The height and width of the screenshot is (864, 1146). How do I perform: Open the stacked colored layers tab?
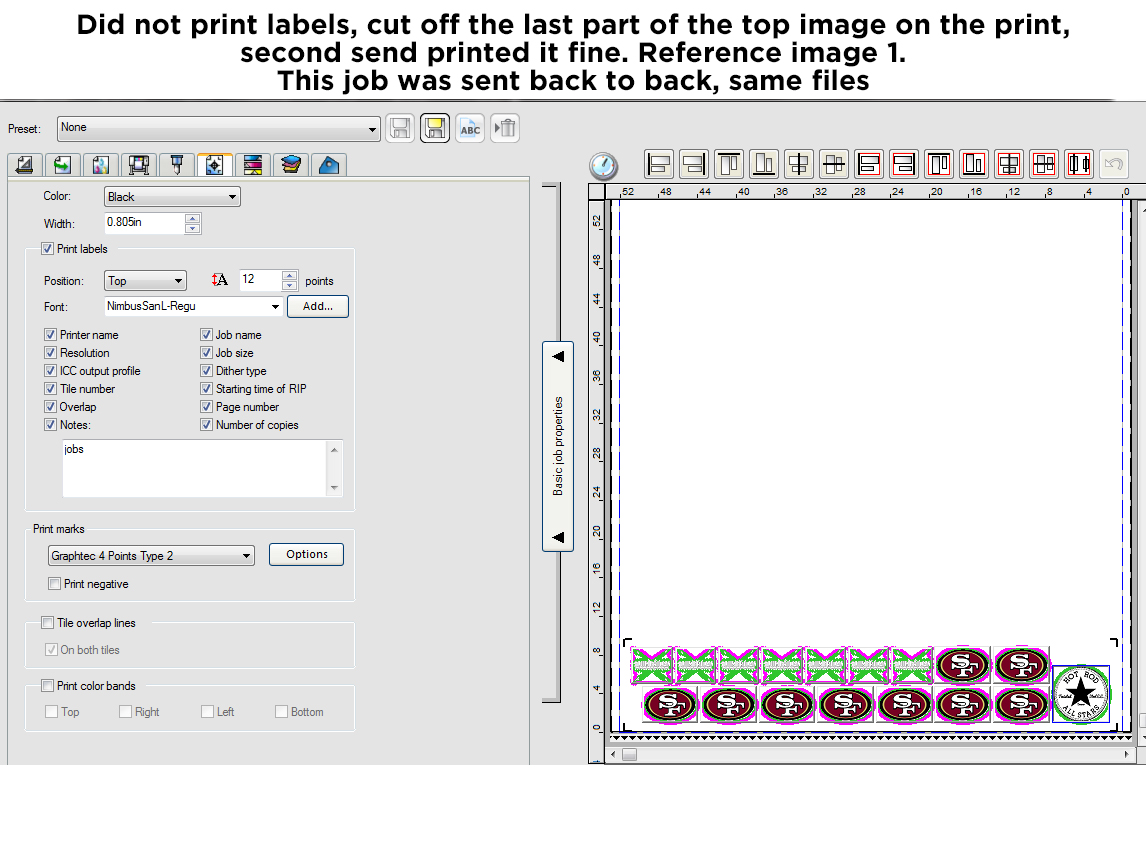pos(291,165)
